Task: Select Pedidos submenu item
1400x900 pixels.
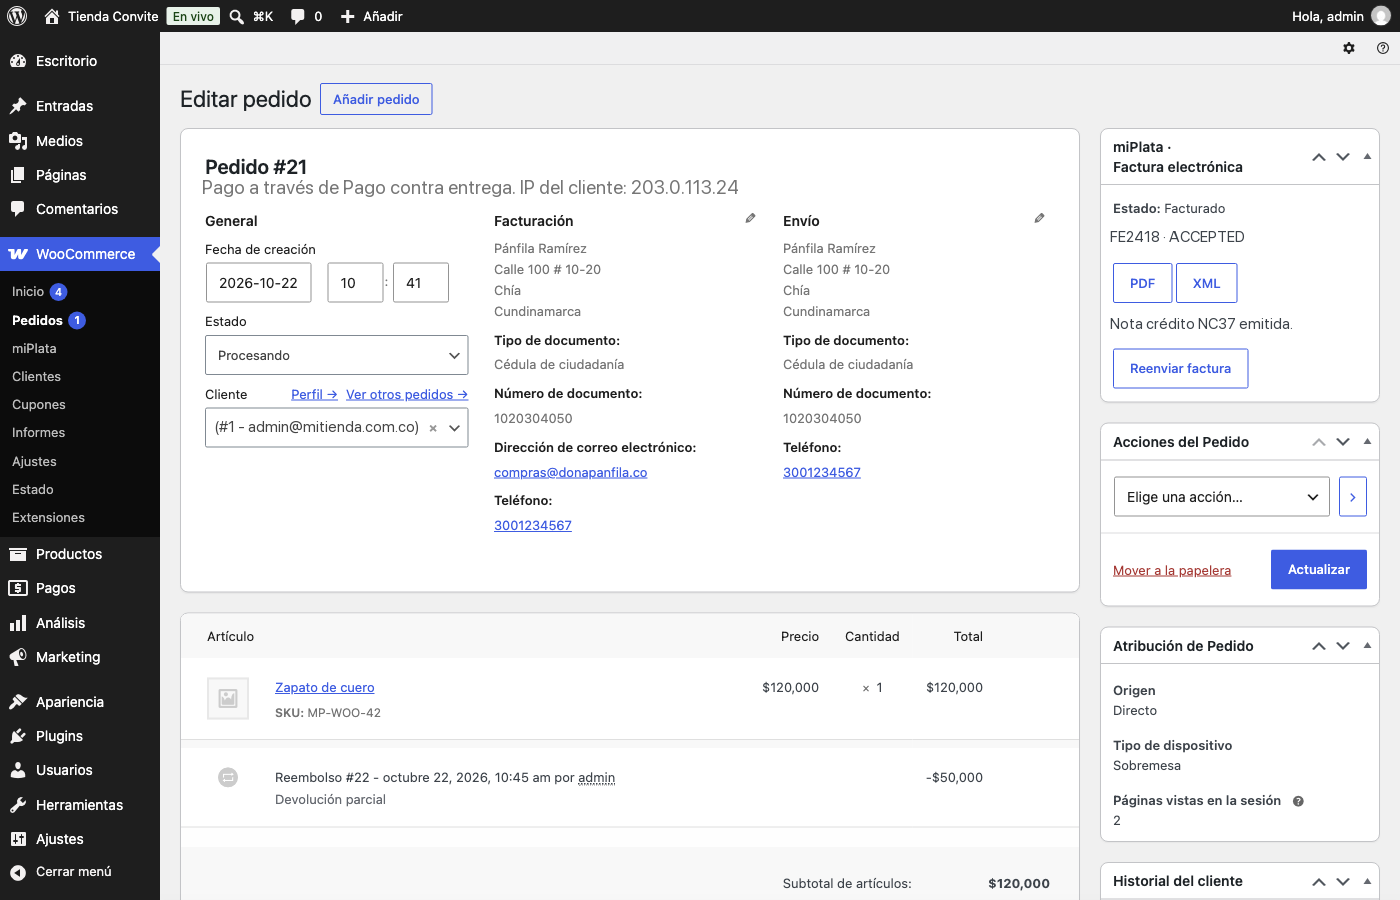Action: coord(38,320)
